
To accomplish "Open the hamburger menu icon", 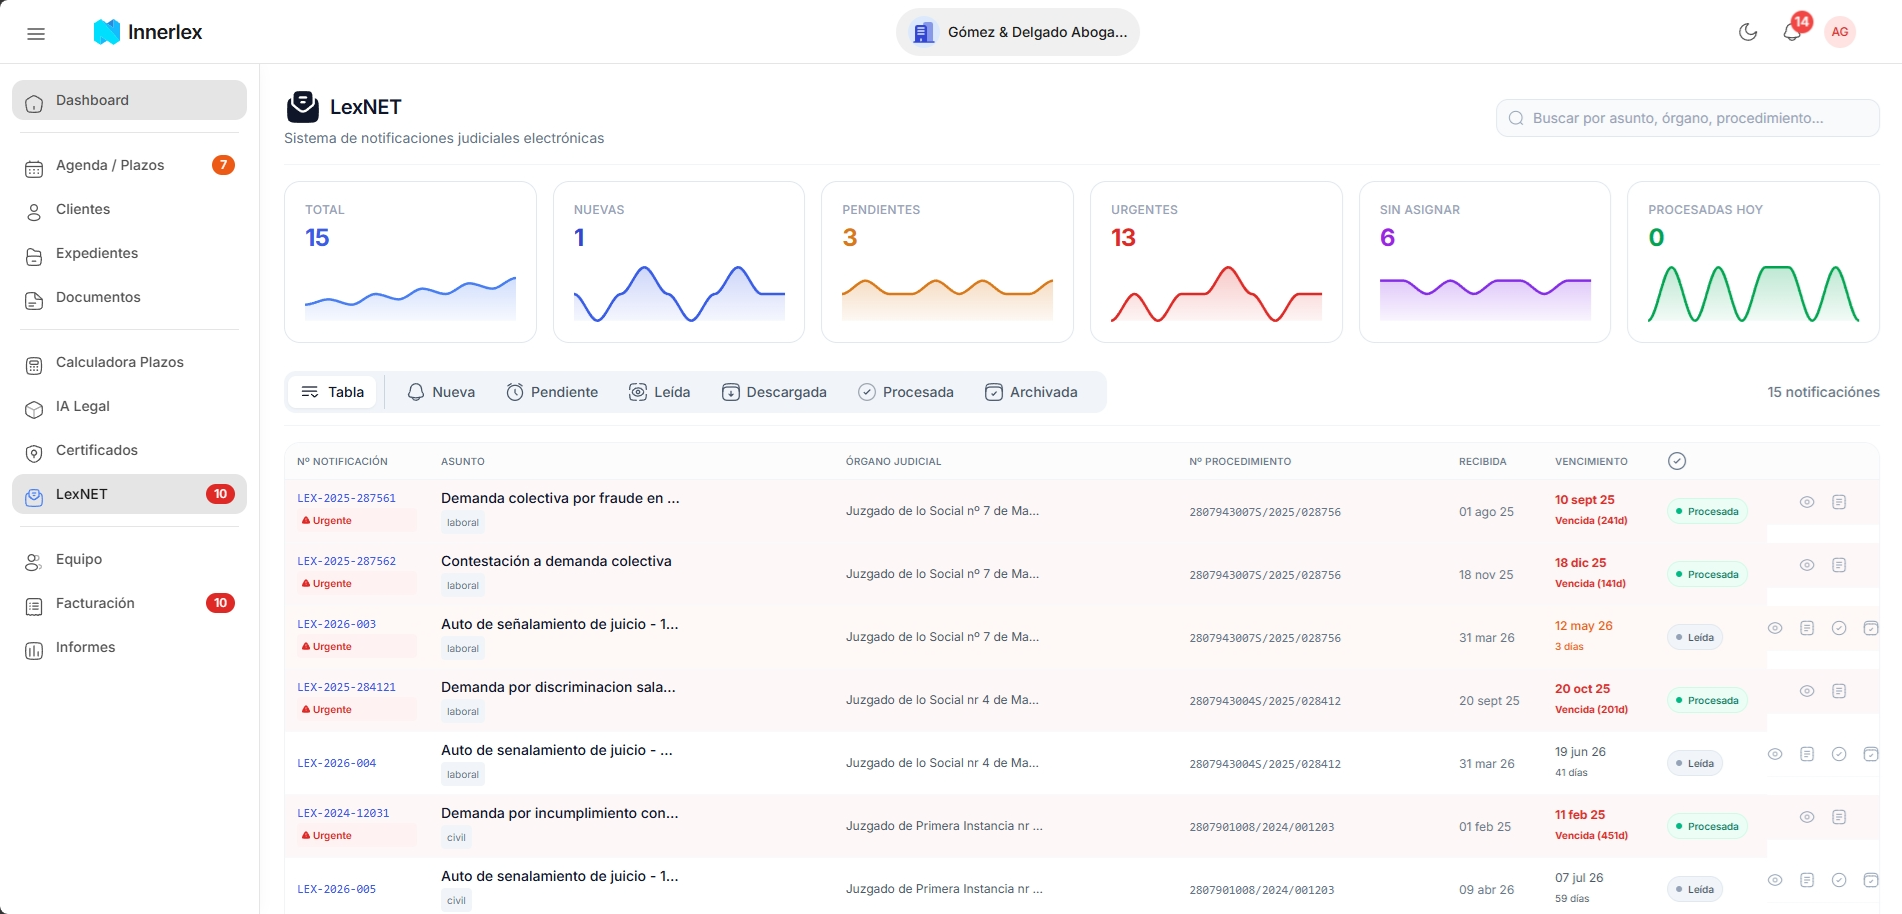I will pyautogui.click(x=36, y=33).
